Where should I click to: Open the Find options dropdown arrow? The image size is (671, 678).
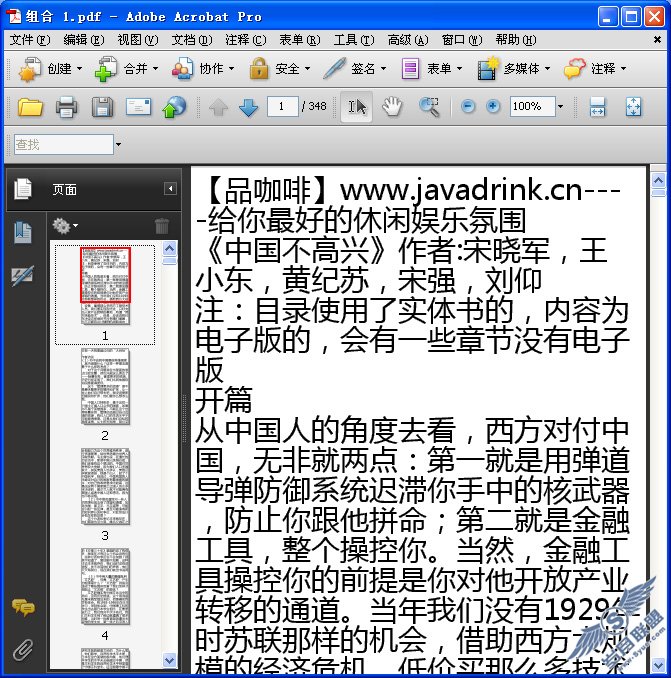point(118,144)
